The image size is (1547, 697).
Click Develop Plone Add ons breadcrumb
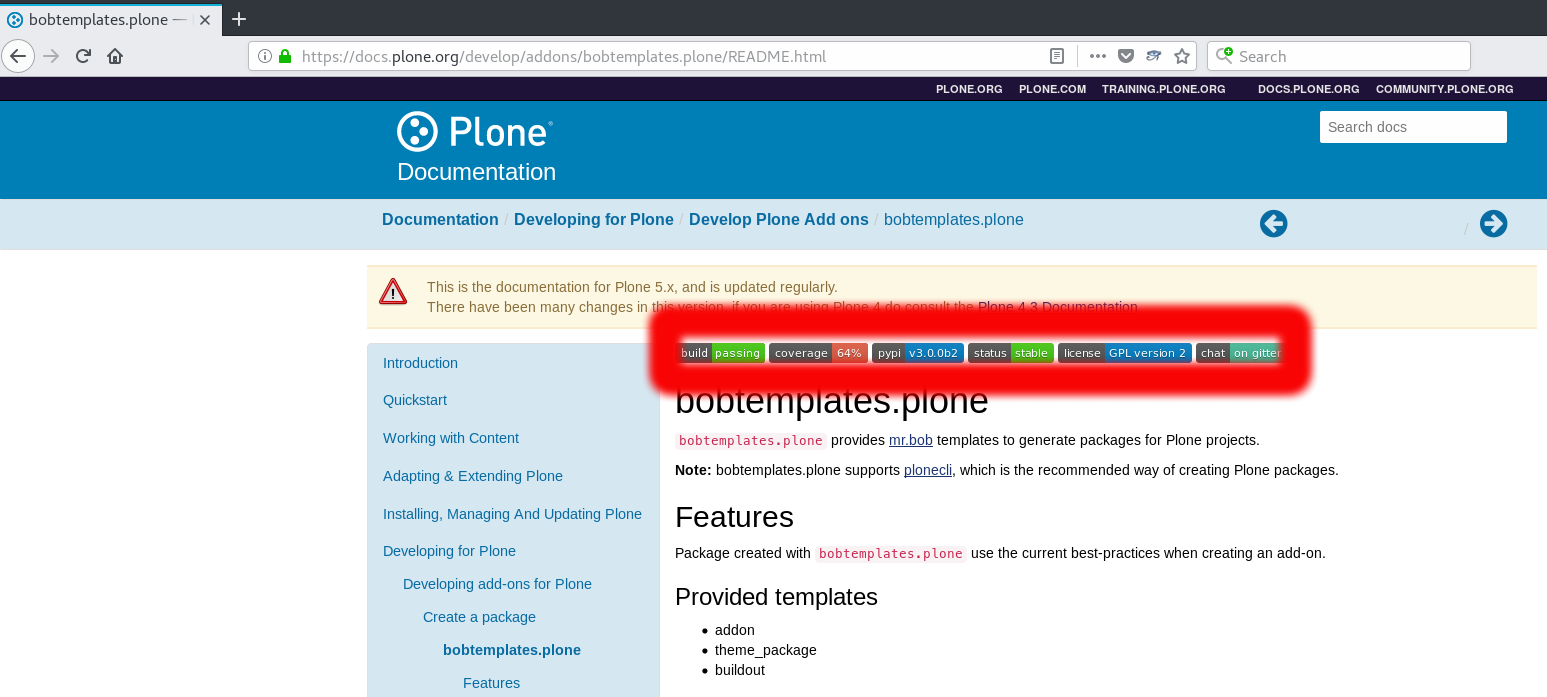pos(779,219)
